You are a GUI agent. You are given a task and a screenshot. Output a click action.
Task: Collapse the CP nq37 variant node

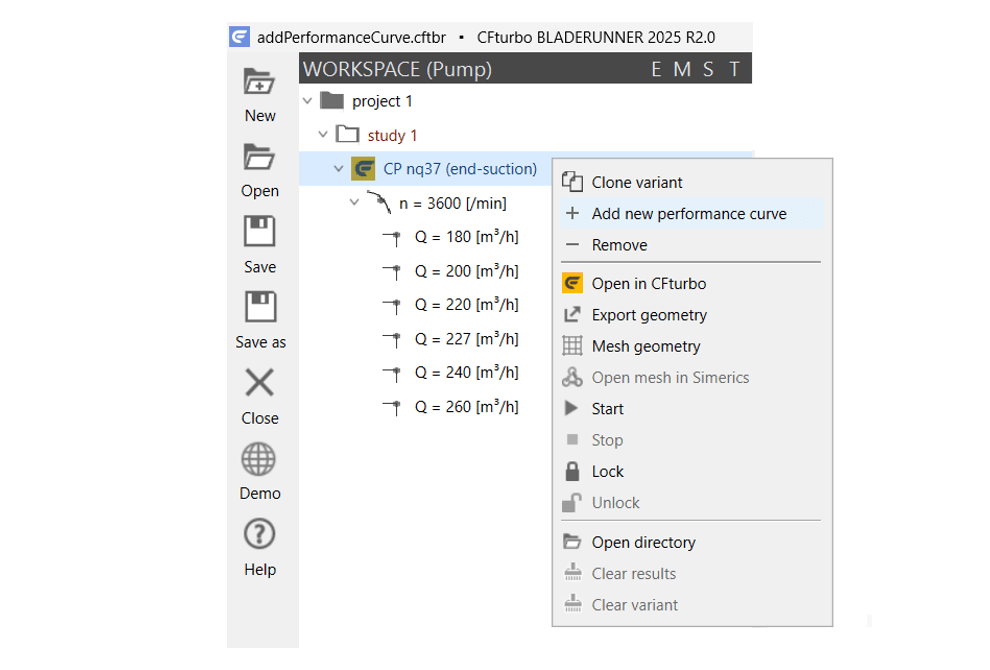point(338,169)
